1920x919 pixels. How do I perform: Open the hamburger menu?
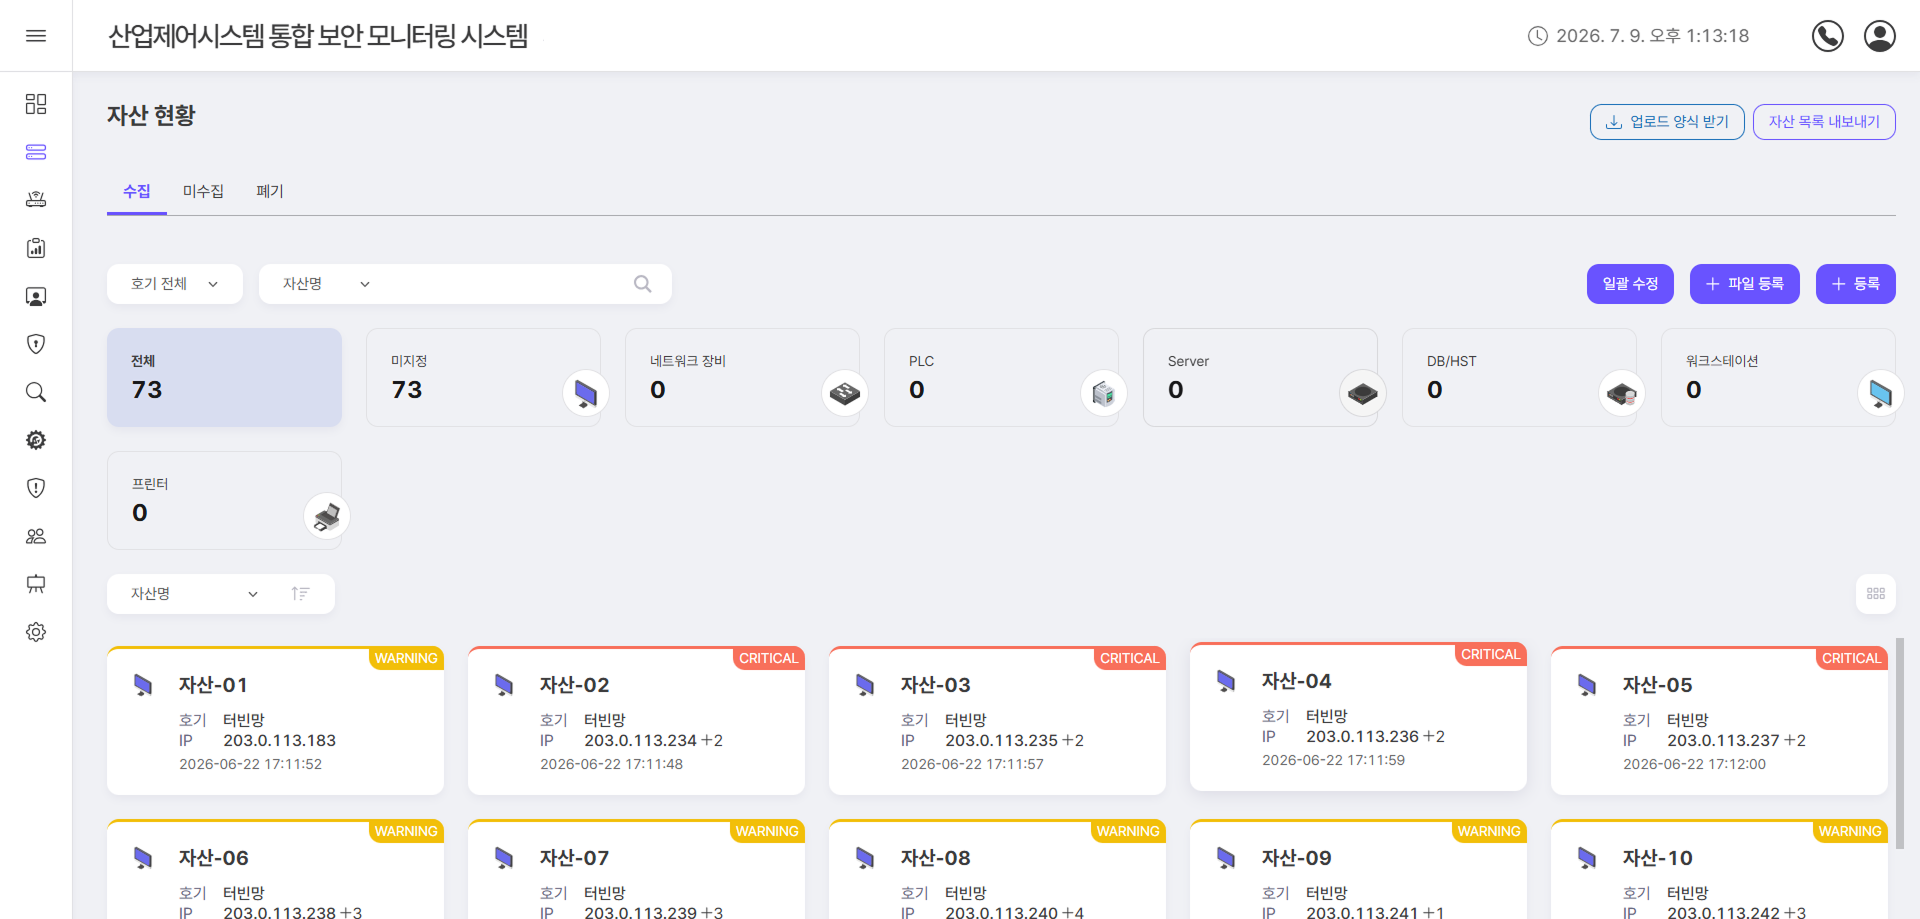click(36, 36)
